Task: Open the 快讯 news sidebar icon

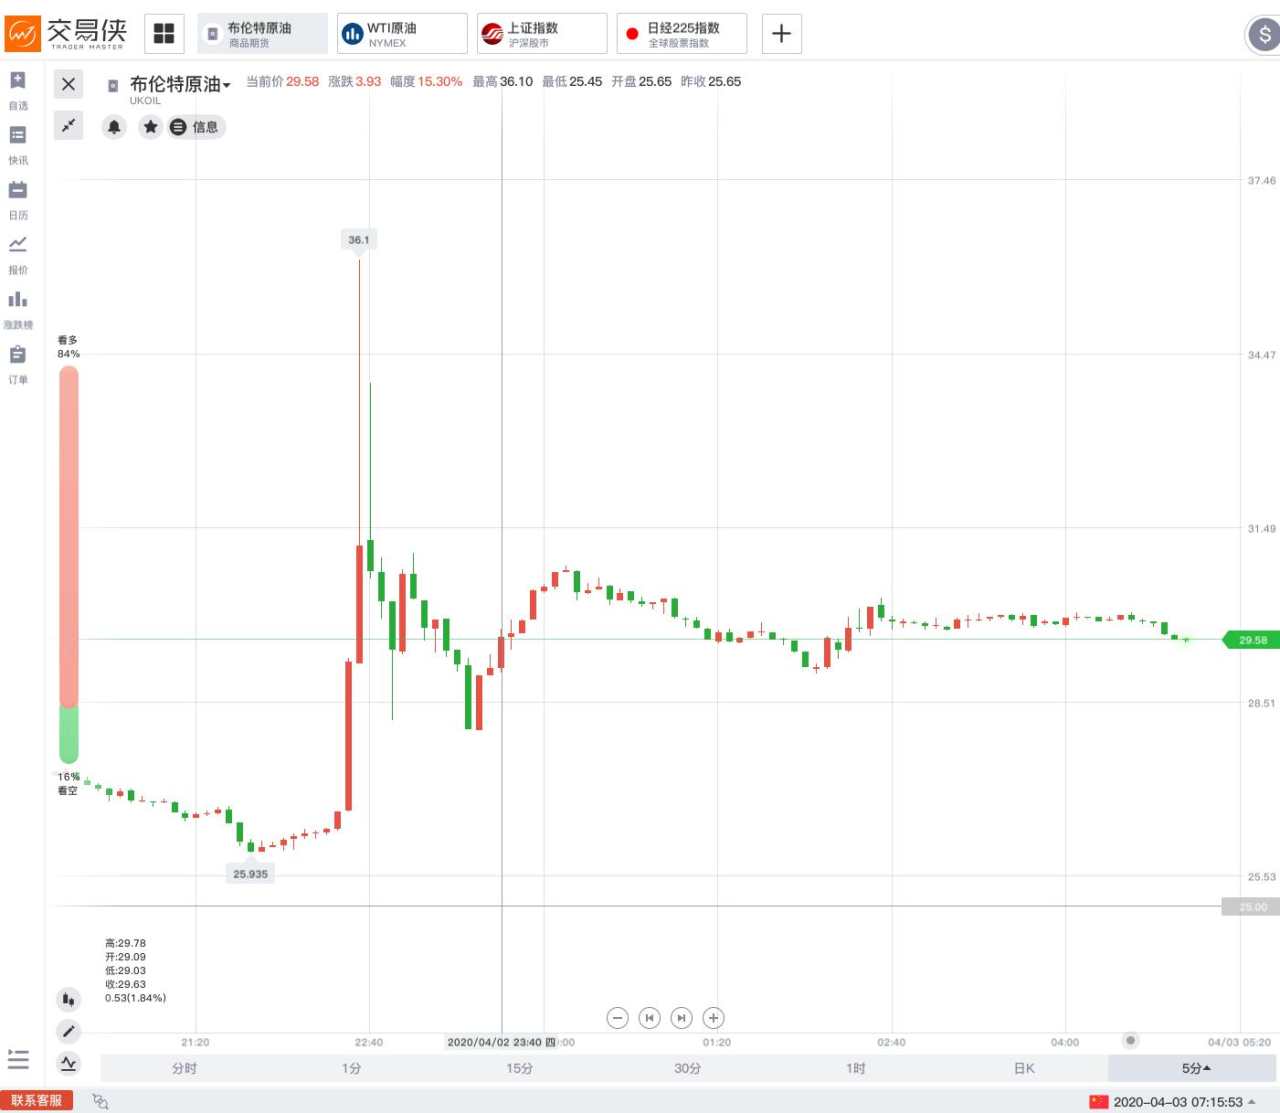Action: coord(18,144)
